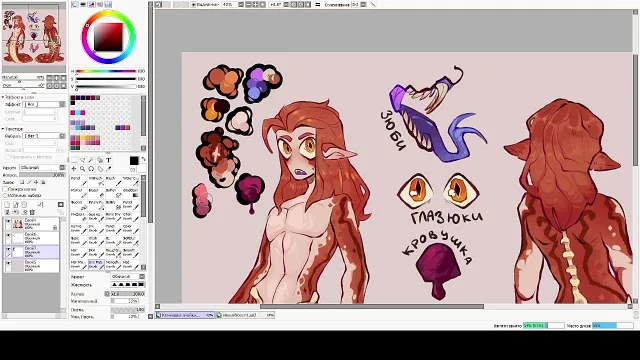Select the eyedropper color picker tool

click(x=109, y=169)
